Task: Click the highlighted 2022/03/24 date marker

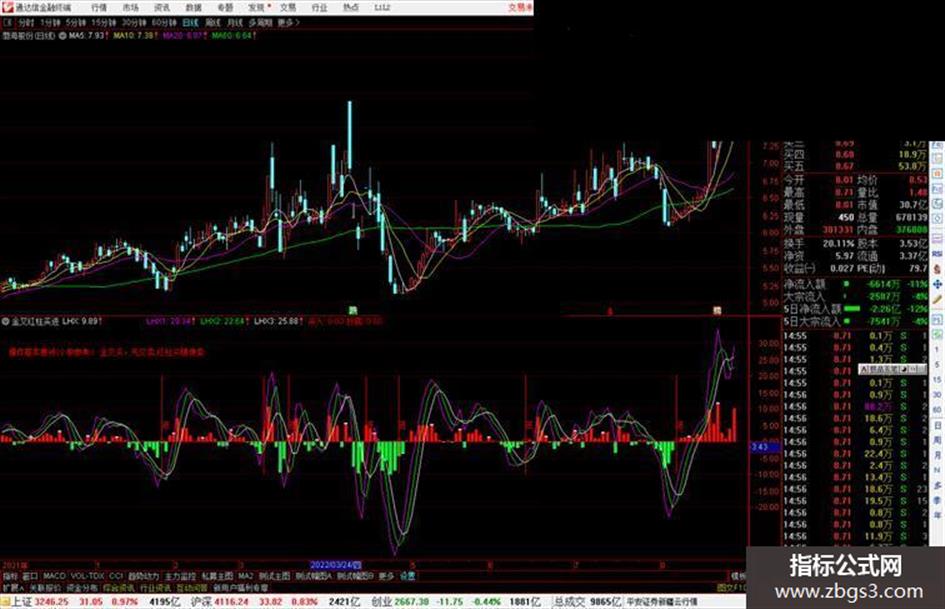Action: point(335,566)
